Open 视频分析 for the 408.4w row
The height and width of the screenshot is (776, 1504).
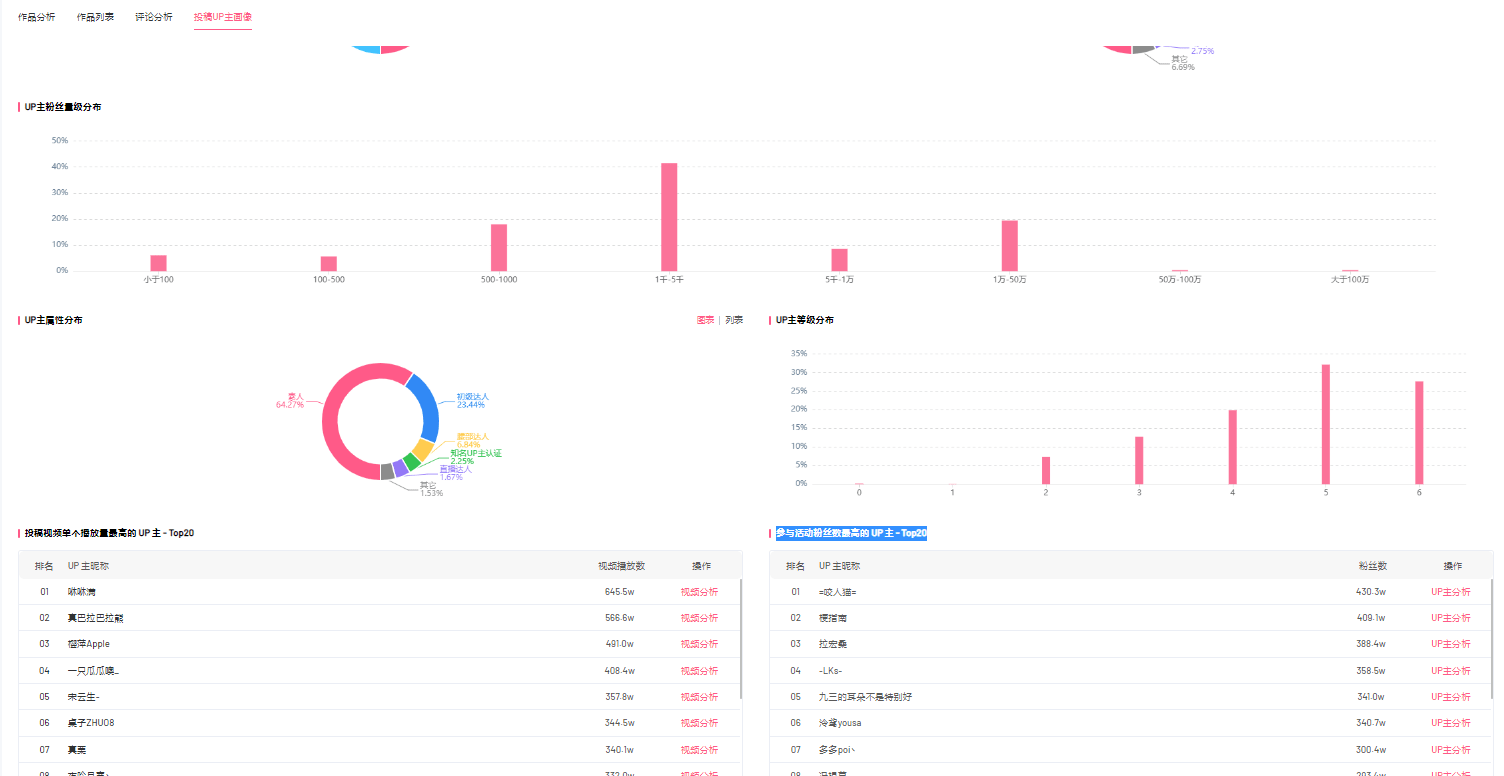tap(699, 671)
